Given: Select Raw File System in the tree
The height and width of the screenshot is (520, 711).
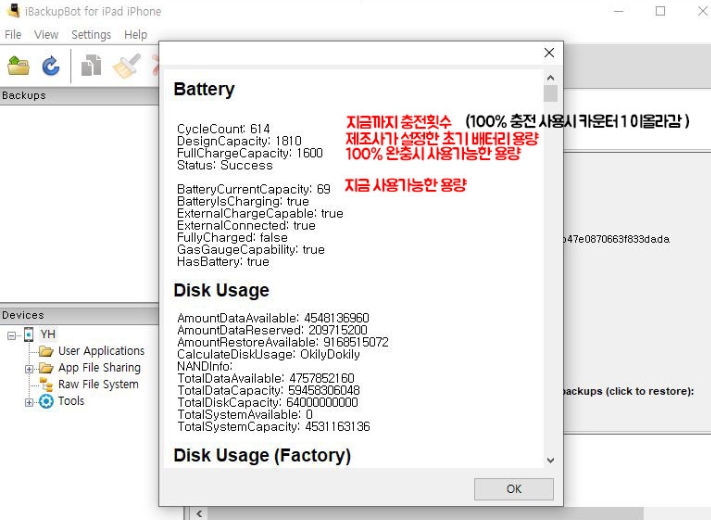Looking at the screenshot, I should (98, 384).
